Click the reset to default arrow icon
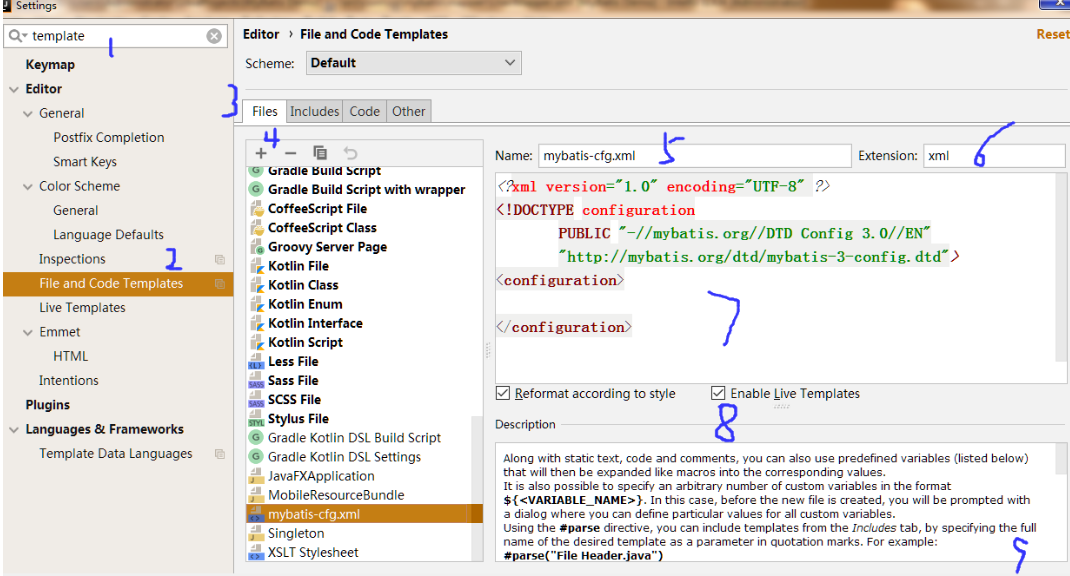Image resolution: width=1070 pixels, height=576 pixels. tap(350, 153)
